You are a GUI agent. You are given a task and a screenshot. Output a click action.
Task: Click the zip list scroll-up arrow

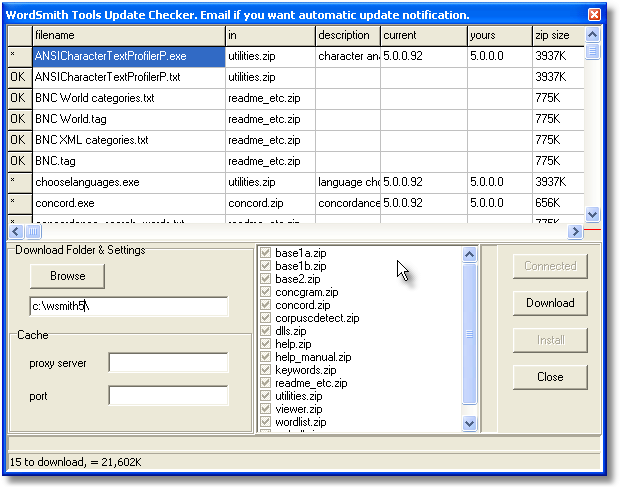[x=469, y=254]
